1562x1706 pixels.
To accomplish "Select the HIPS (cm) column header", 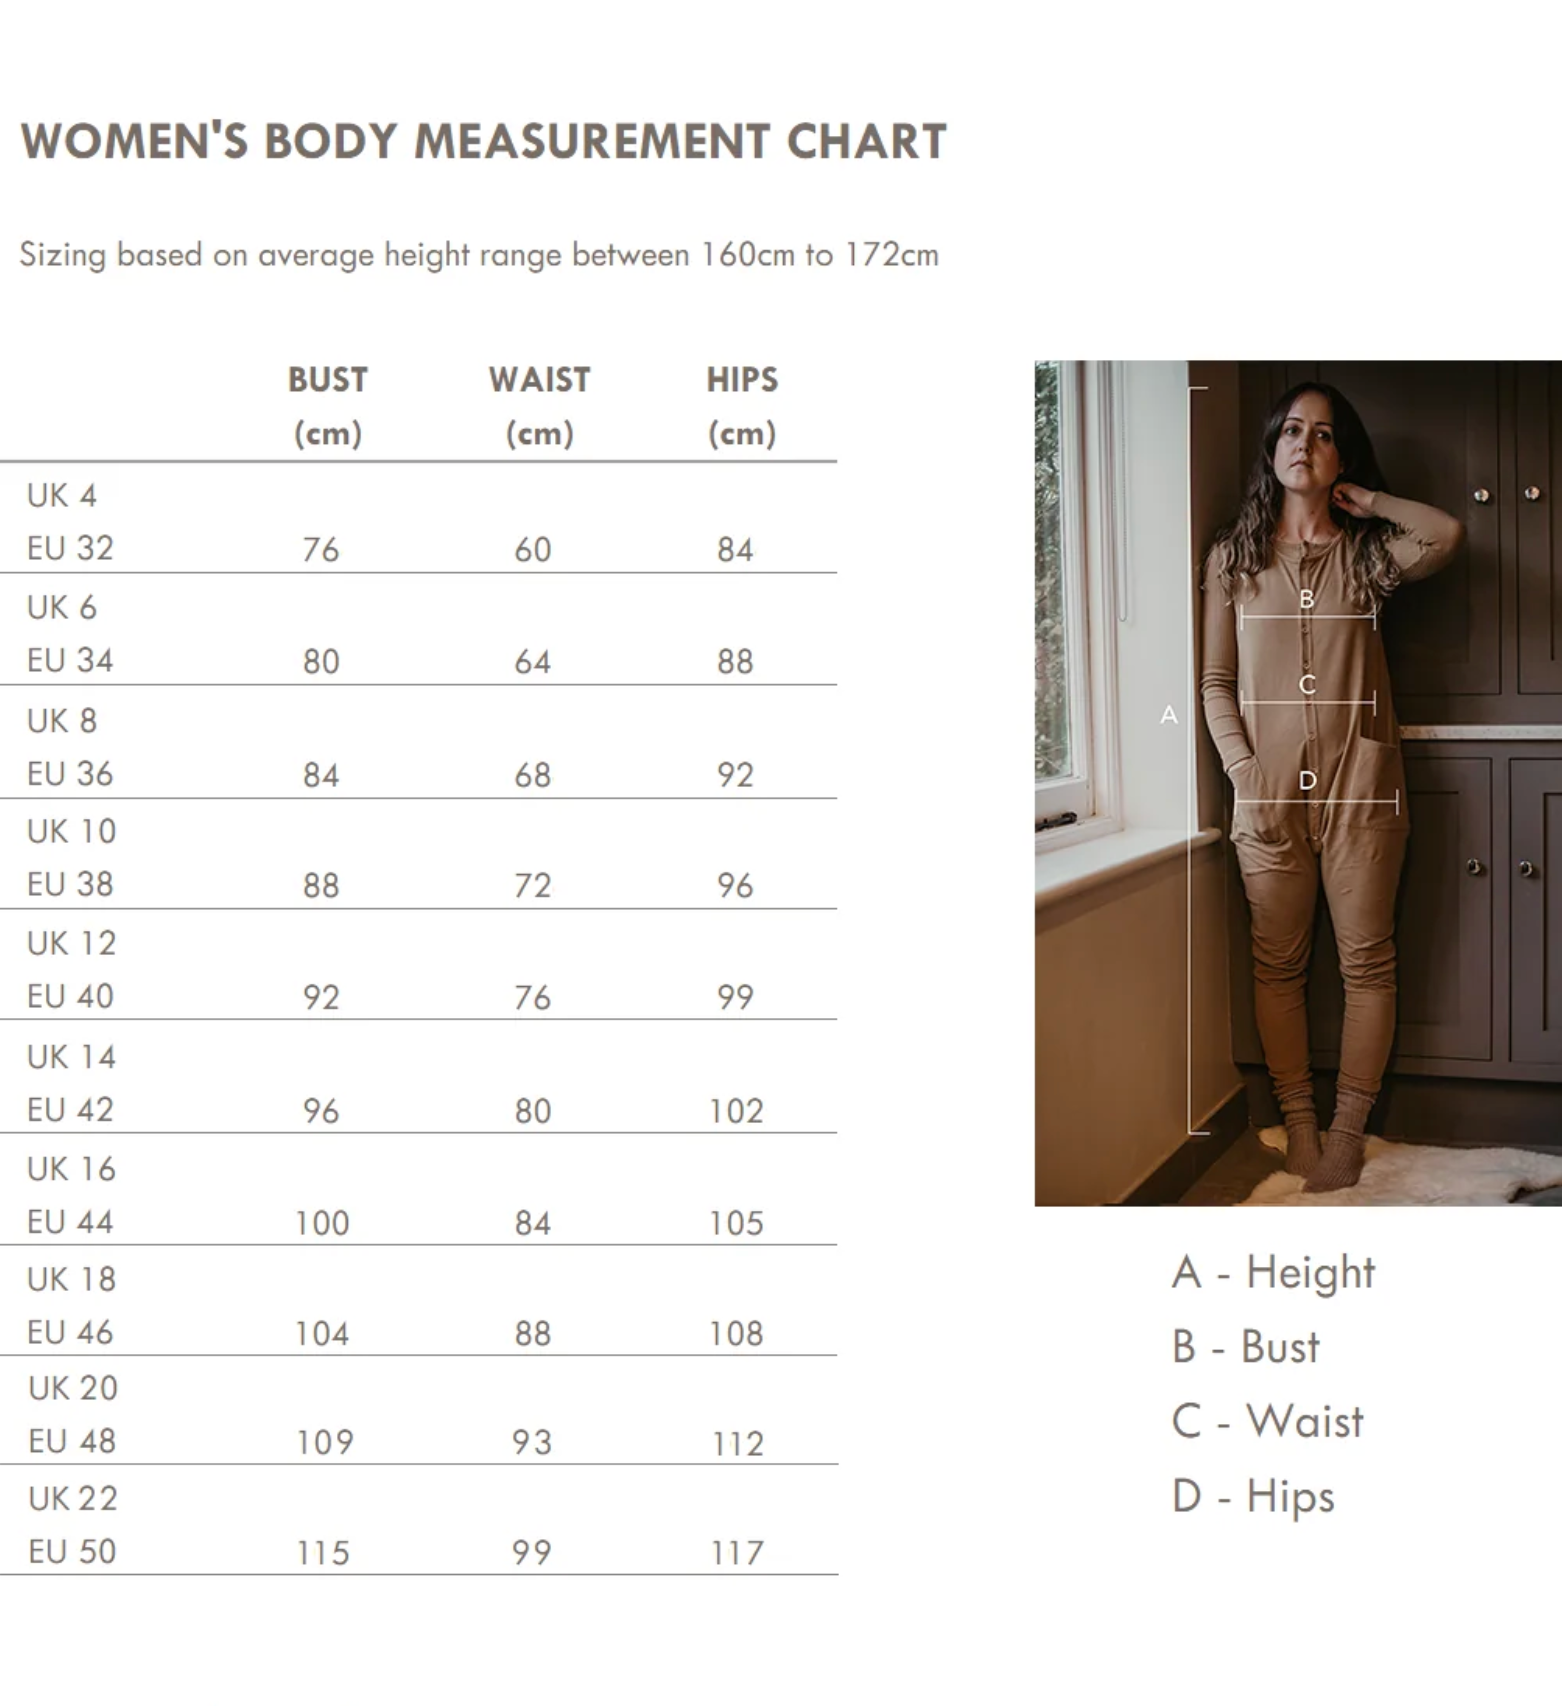I will pyautogui.click(x=742, y=406).
